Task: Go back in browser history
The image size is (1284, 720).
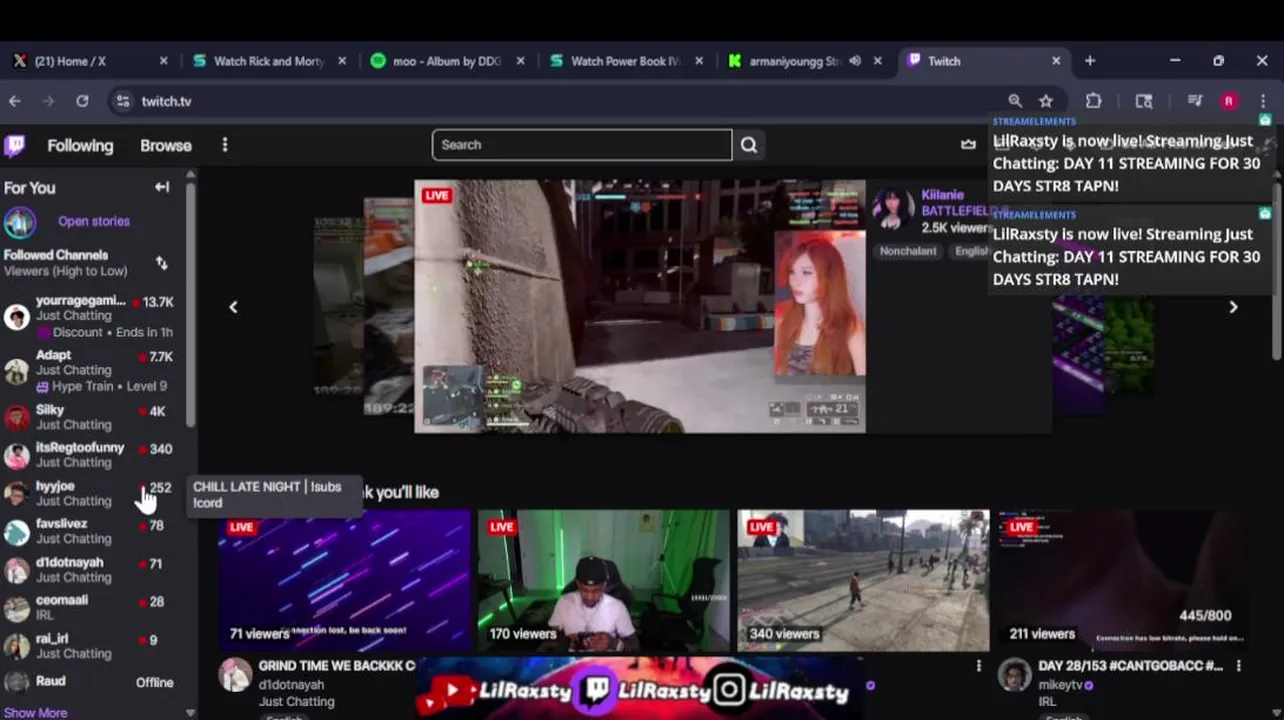Action: (15, 101)
